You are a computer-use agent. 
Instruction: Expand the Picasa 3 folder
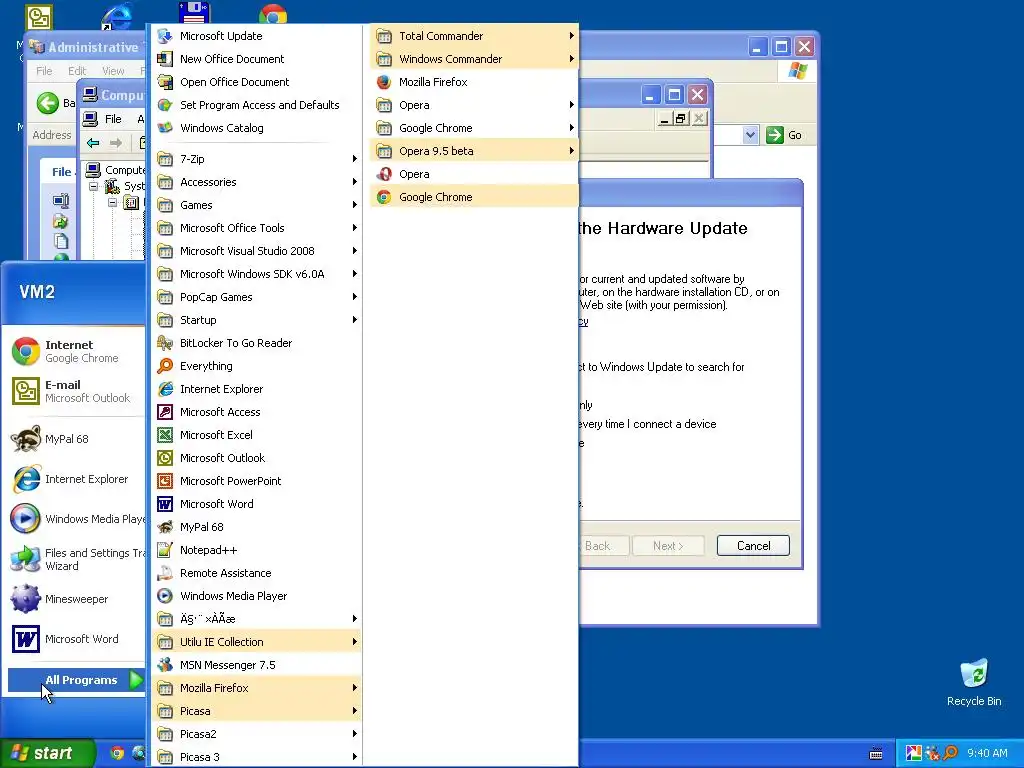pos(256,757)
